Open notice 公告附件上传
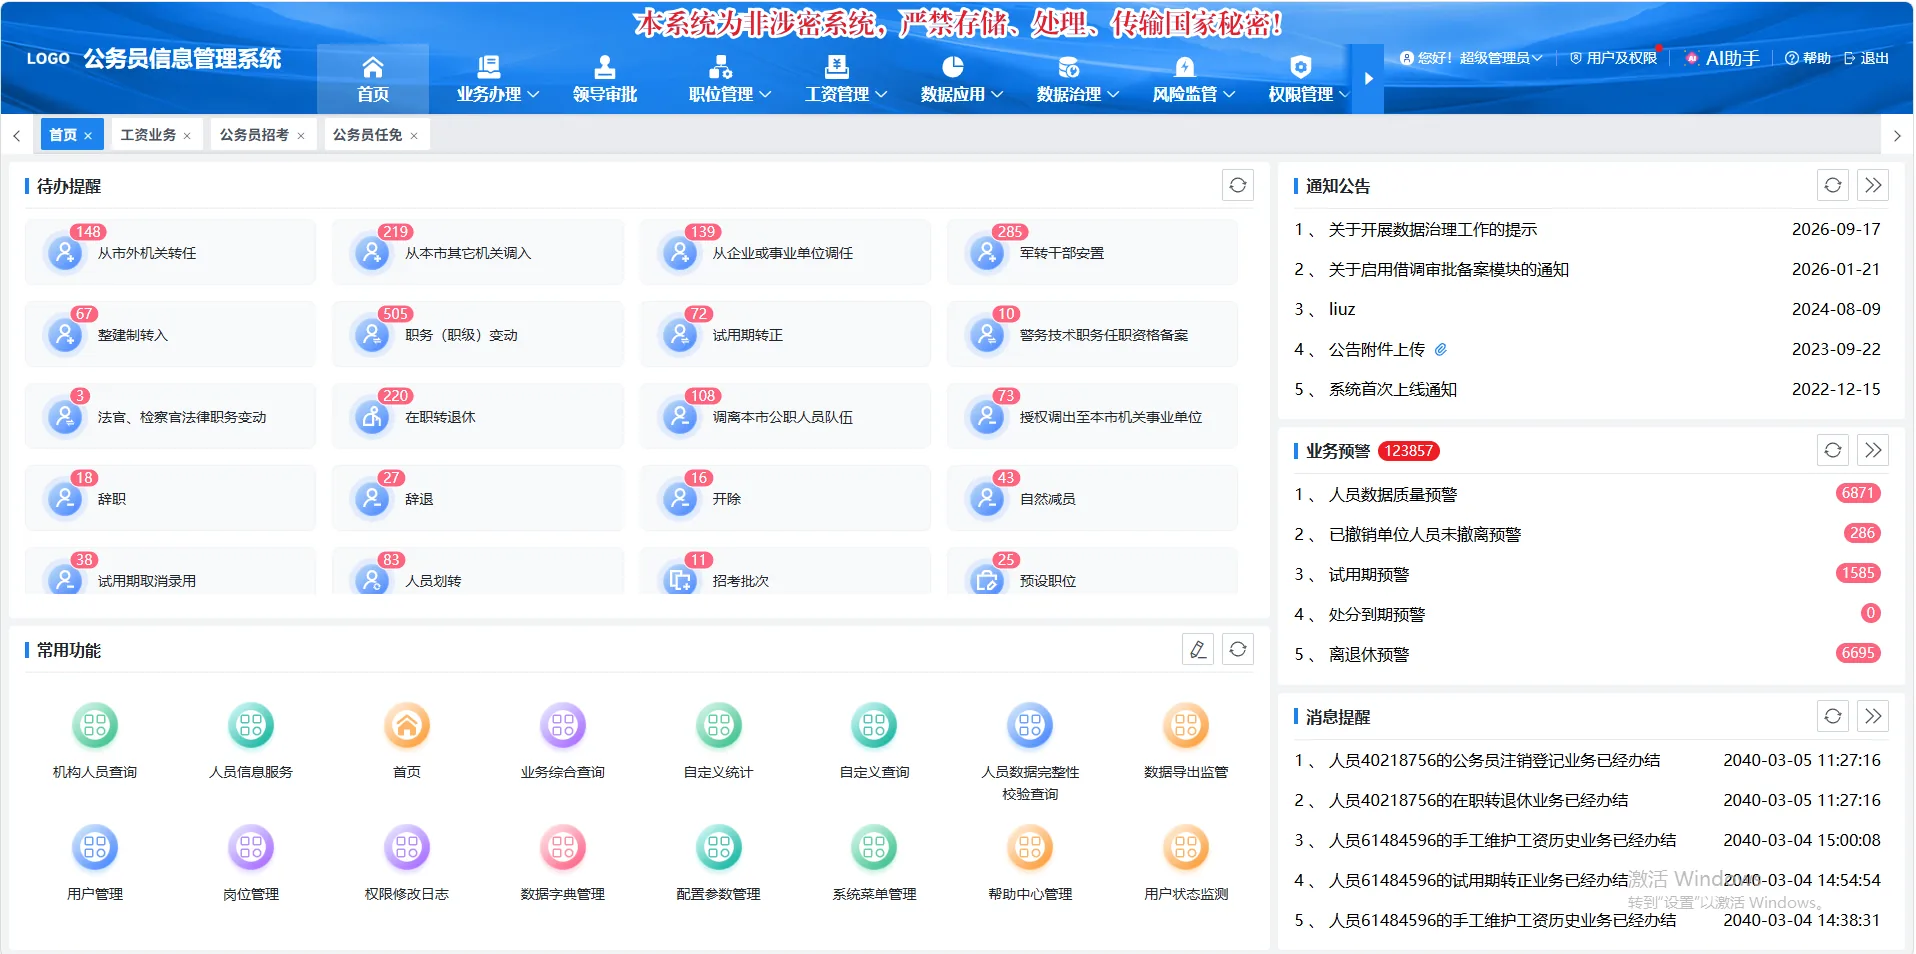The height and width of the screenshot is (954, 1916). [x=1376, y=349]
